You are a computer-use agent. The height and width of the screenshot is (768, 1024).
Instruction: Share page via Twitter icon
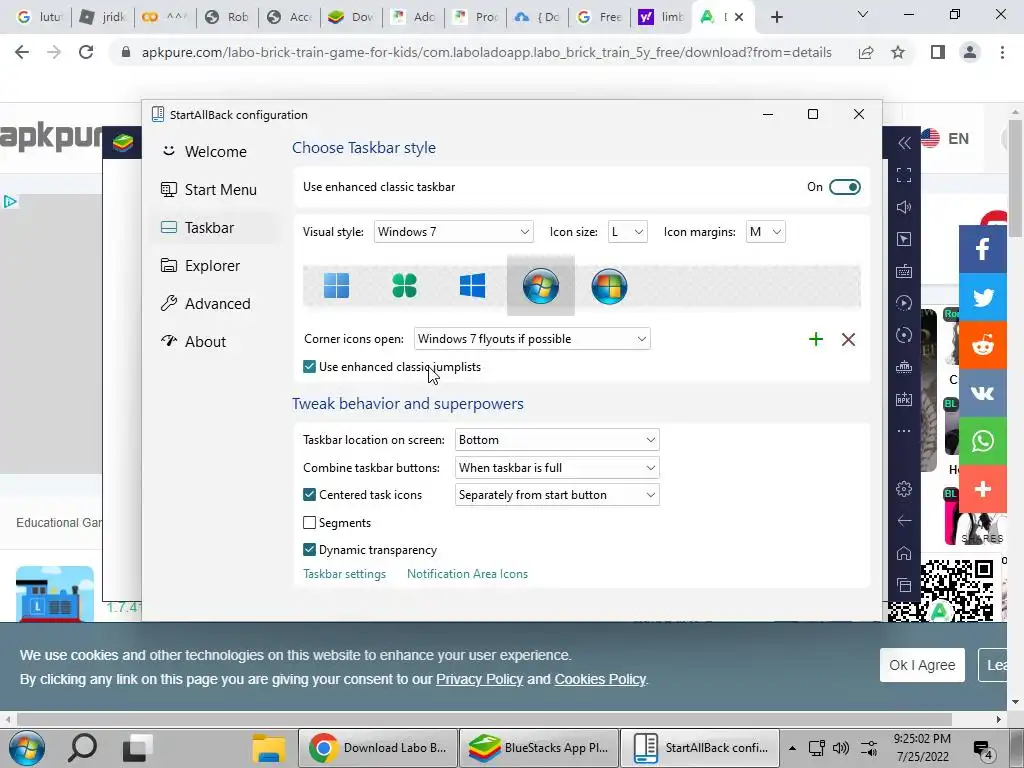(983, 297)
